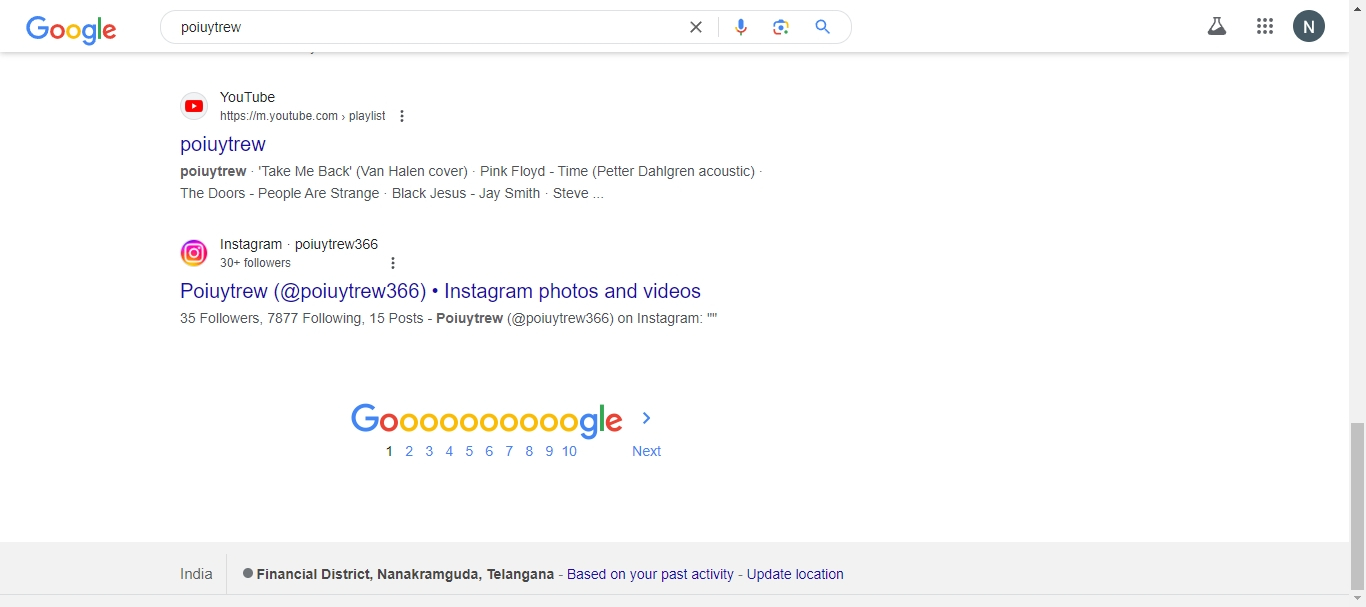Click the m.youtube.com URL text
This screenshot has width=1366, height=607.
point(303,116)
